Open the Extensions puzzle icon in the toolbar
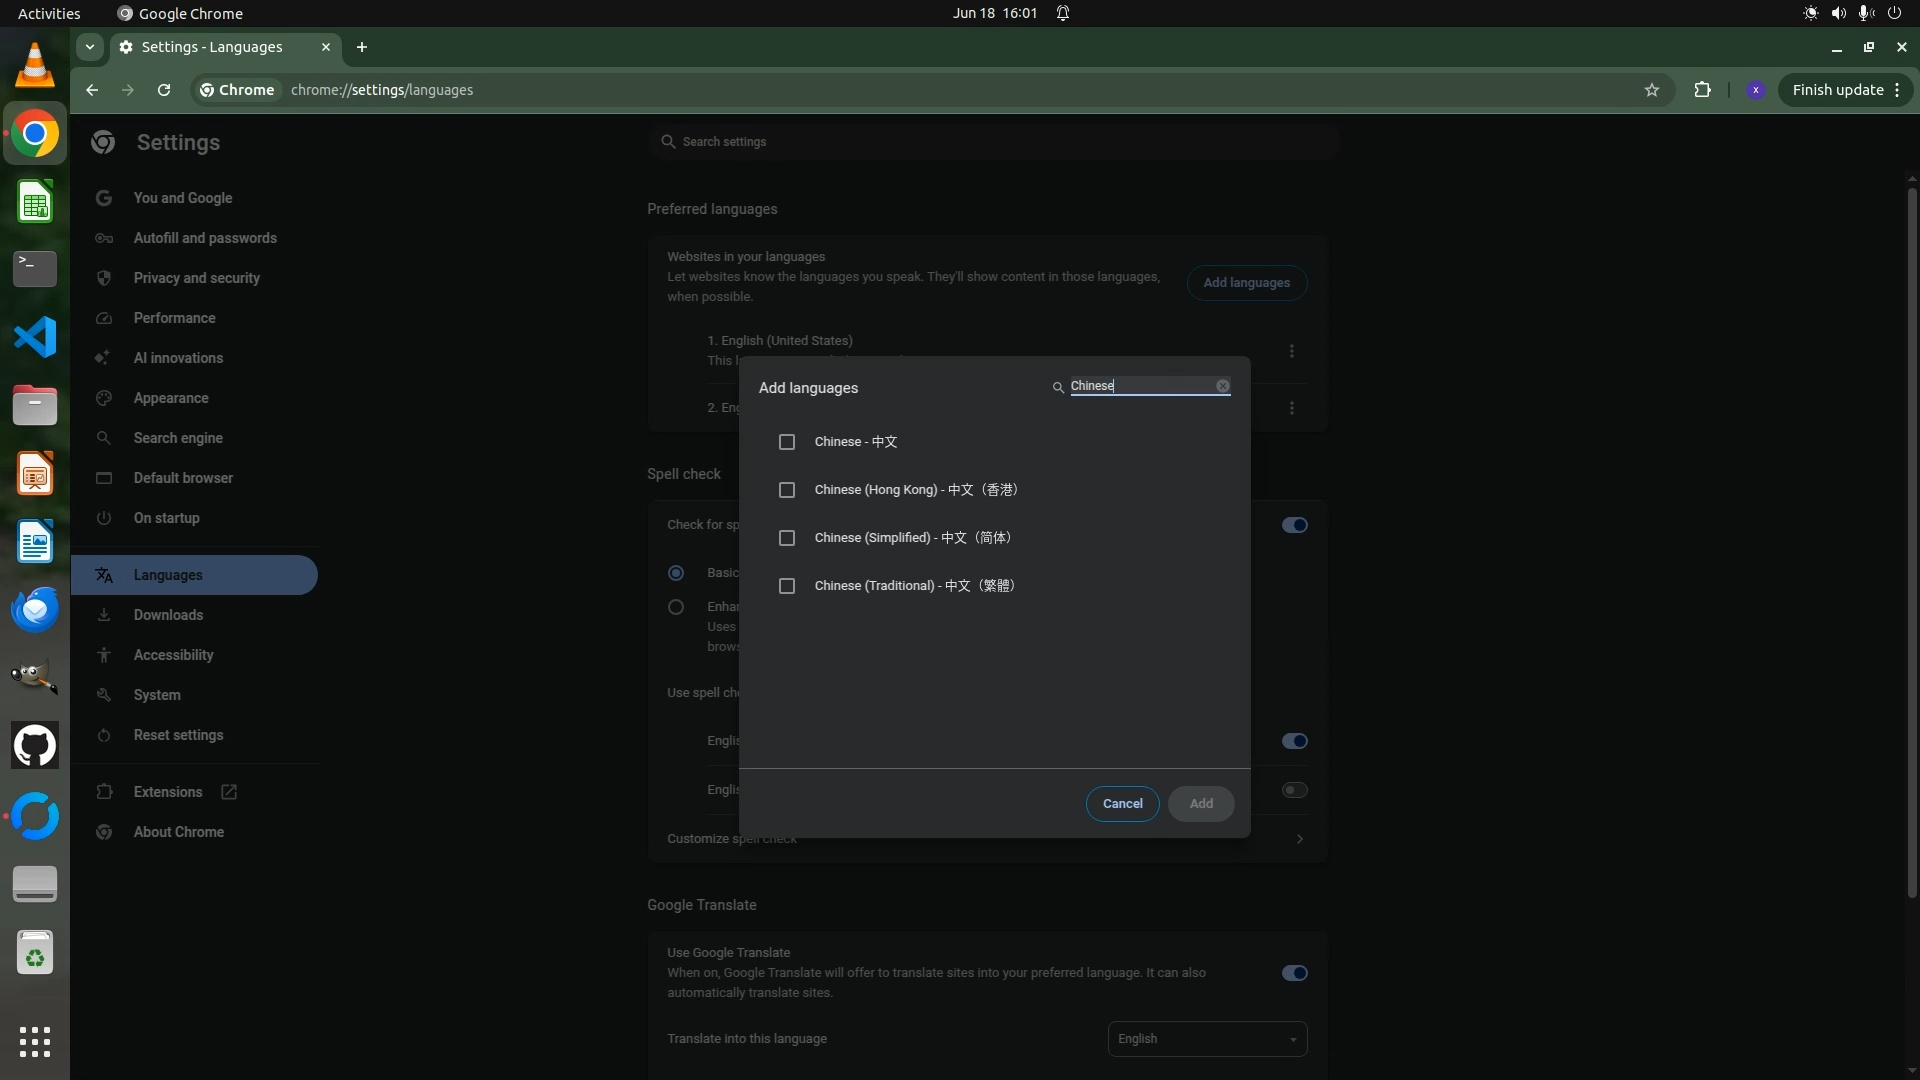1920x1080 pixels. pos(1702,90)
